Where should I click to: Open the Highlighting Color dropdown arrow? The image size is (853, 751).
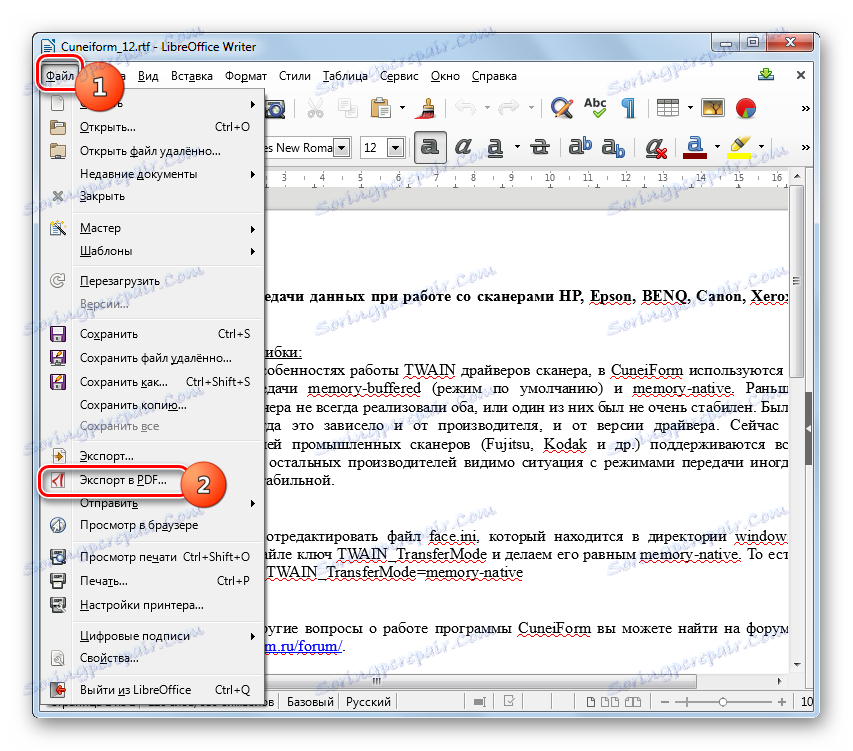click(x=761, y=147)
